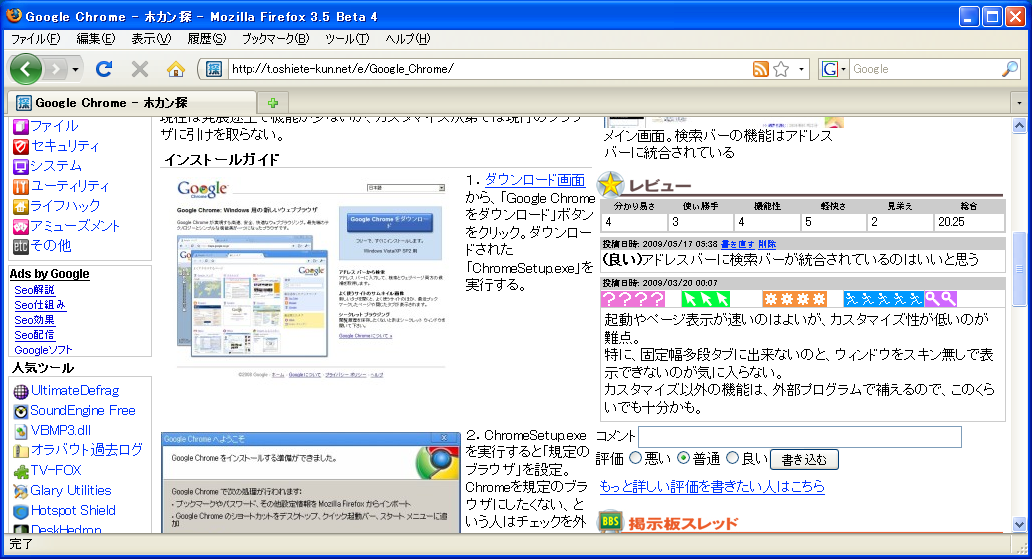Open the ブックマーク(B) menu
Screen dimensions: 1032x559
click(x=275, y=39)
